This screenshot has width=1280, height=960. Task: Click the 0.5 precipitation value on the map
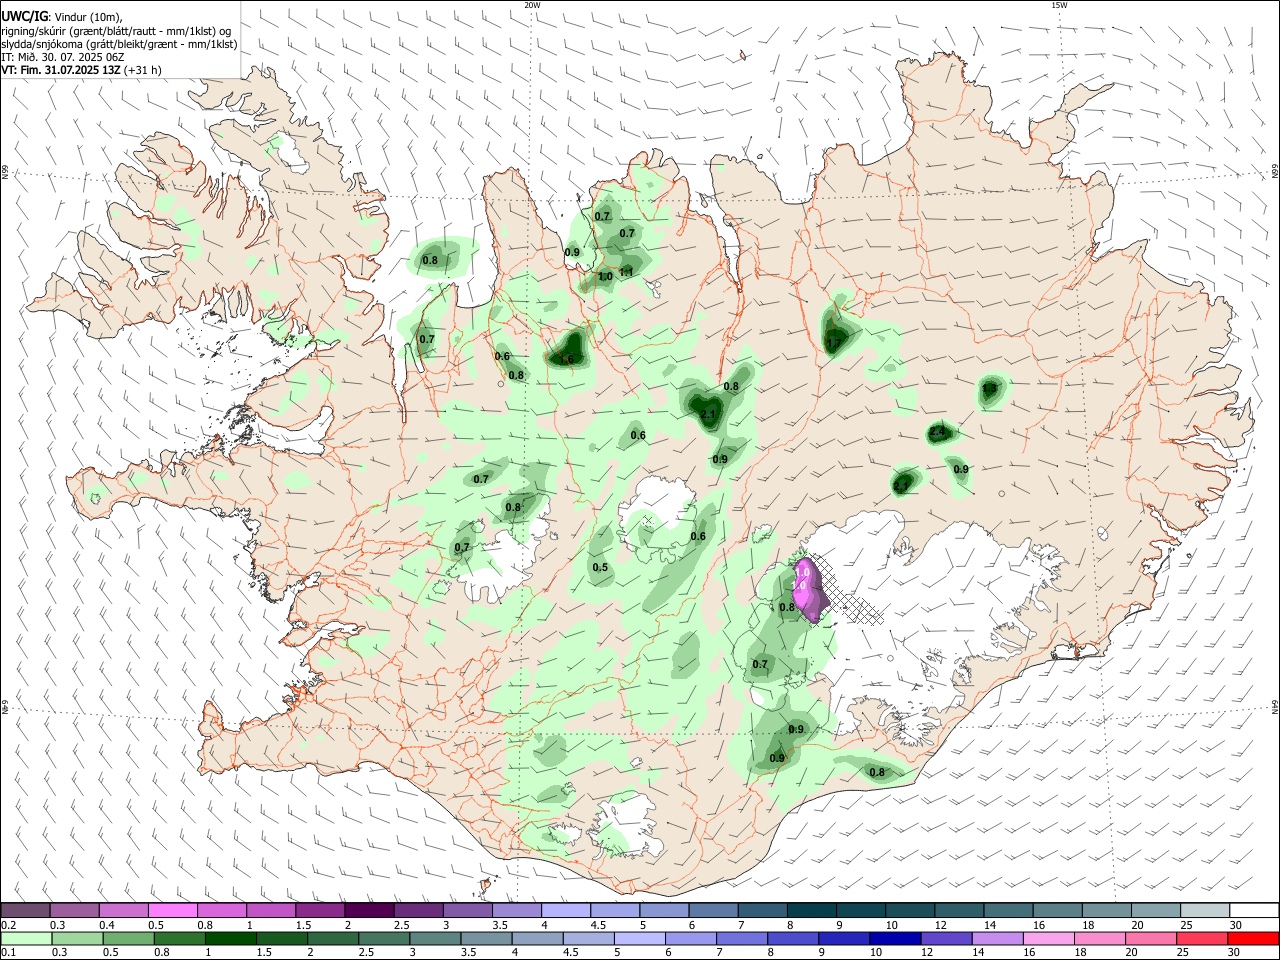click(600, 567)
